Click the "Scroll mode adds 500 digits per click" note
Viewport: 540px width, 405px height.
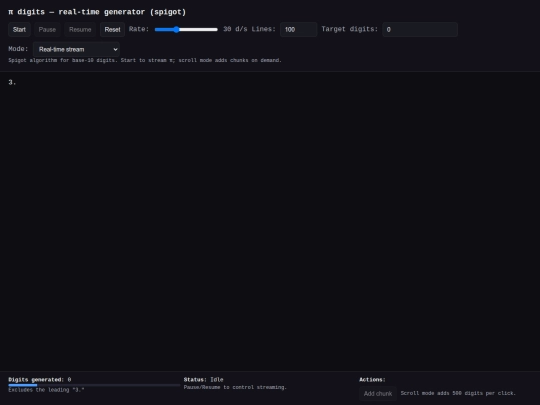[x=458, y=393]
